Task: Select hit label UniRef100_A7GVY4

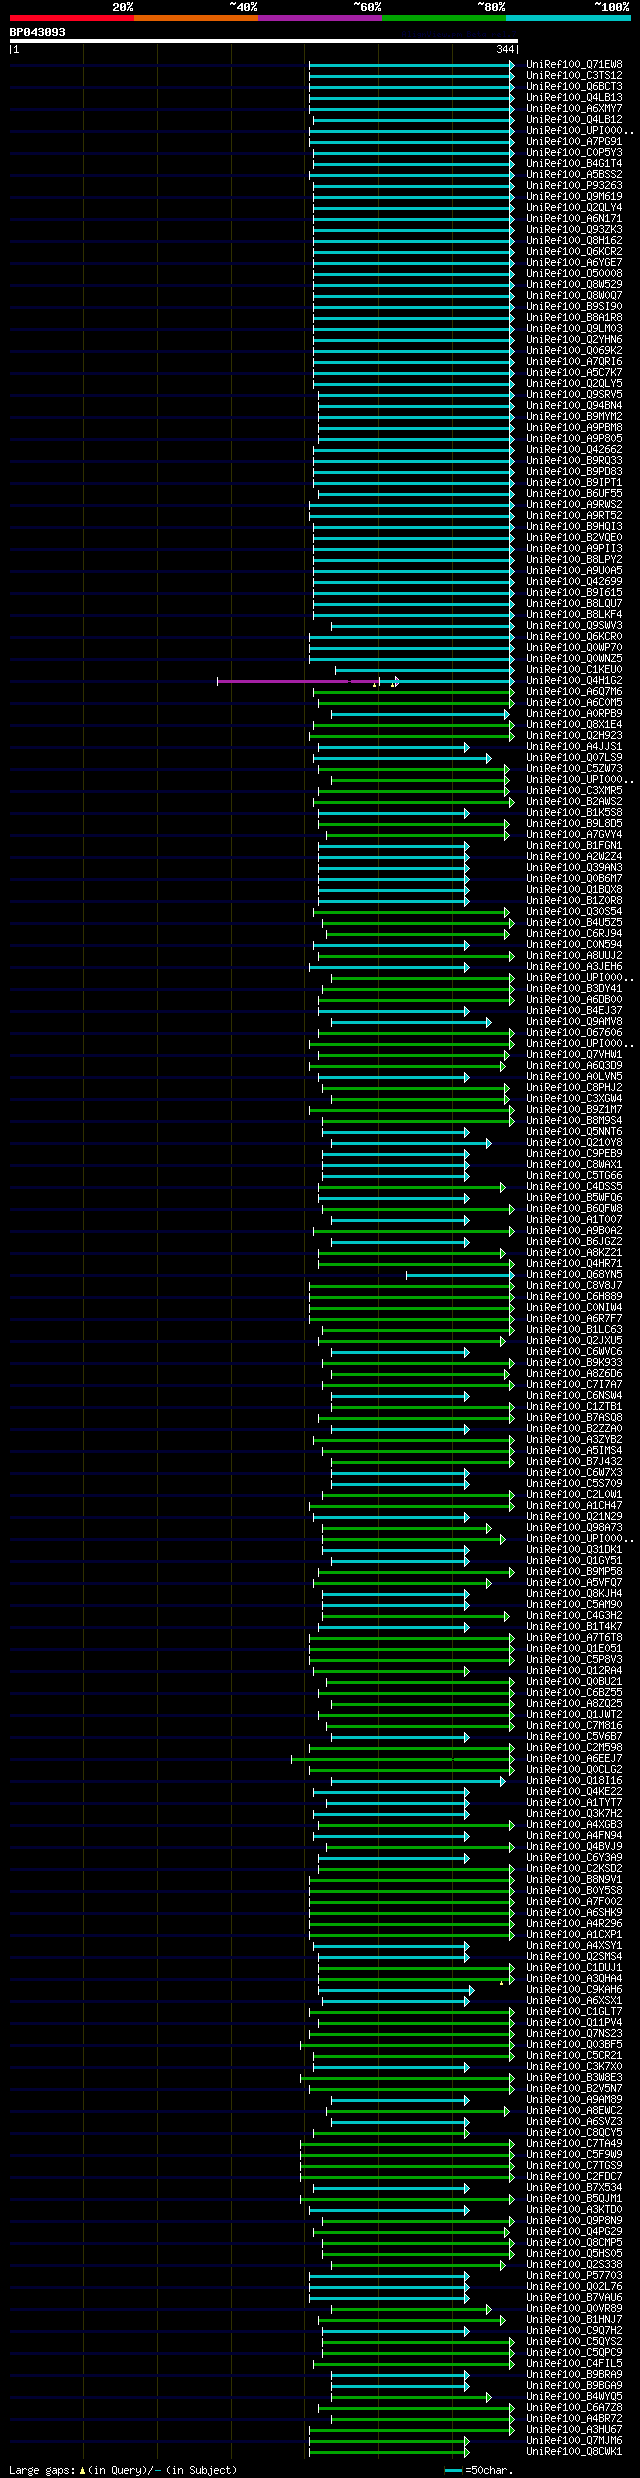Action: point(574,835)
